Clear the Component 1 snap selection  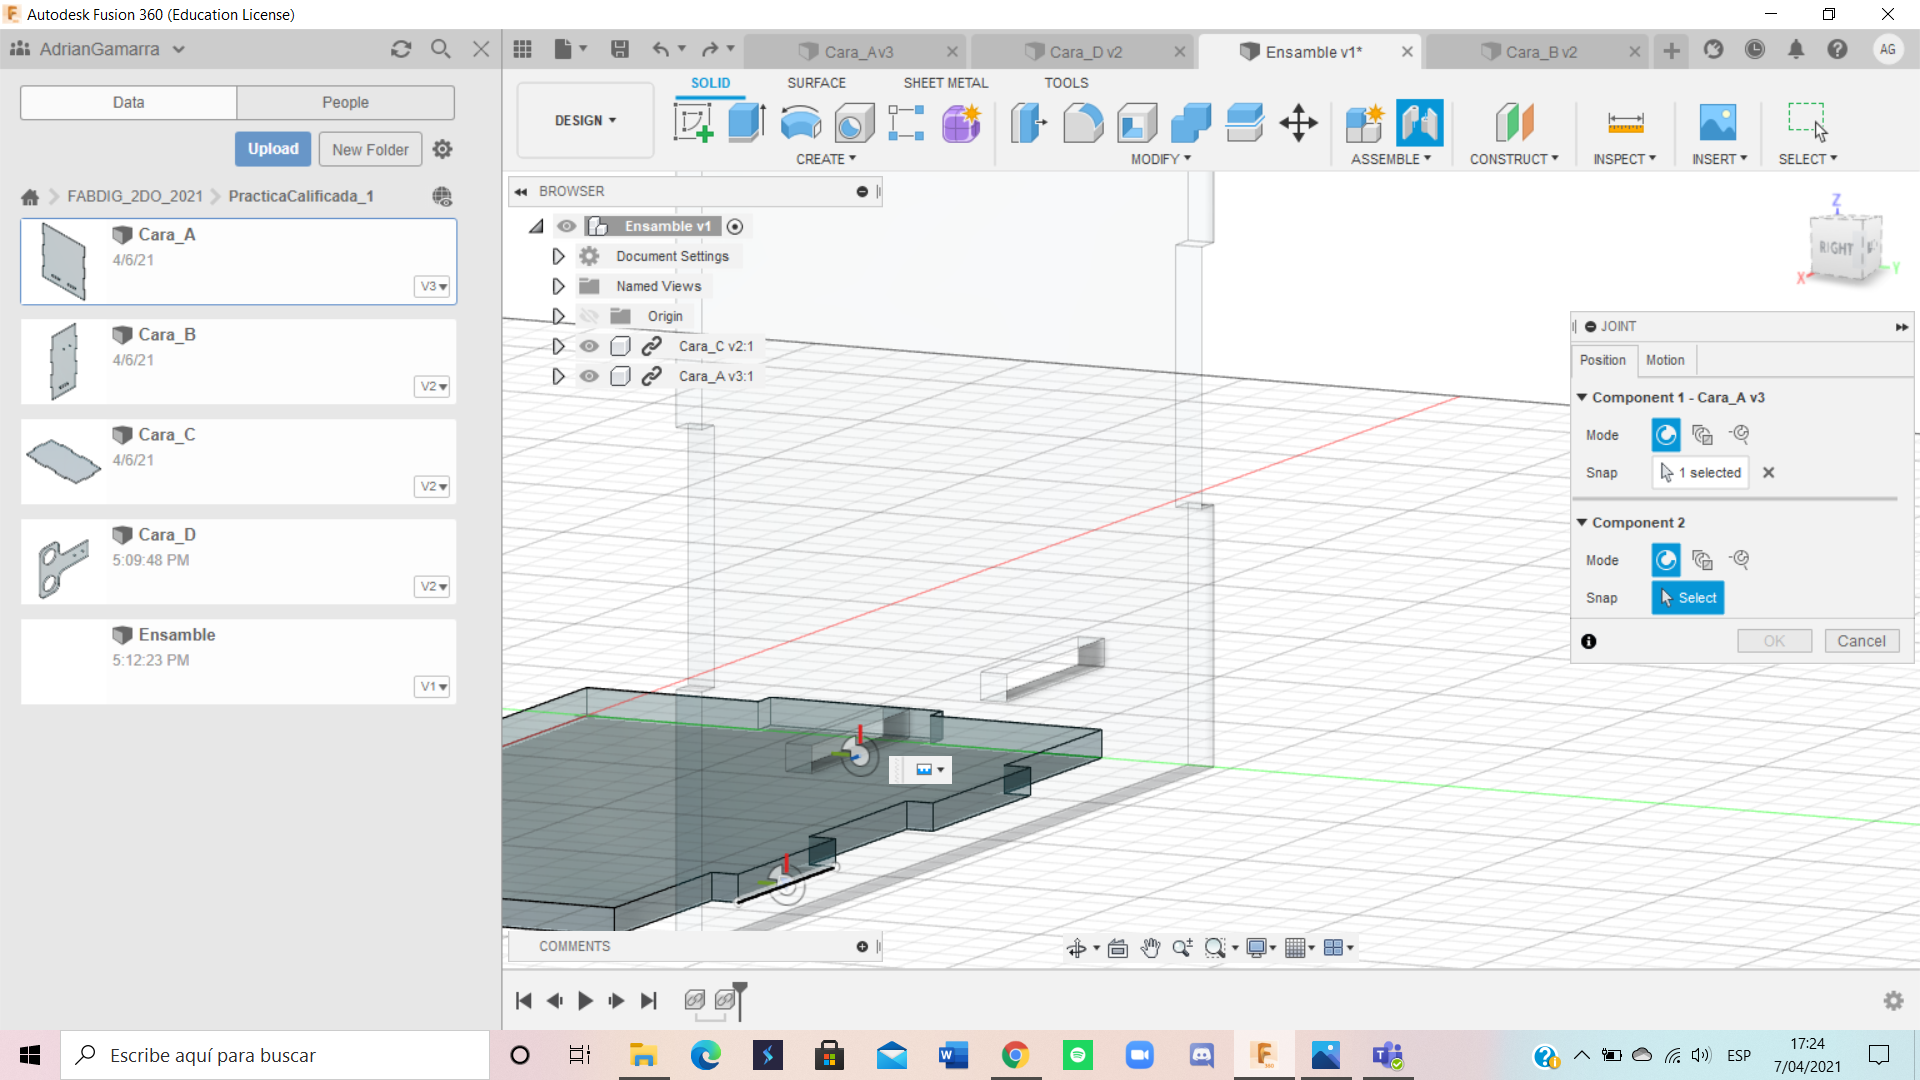1768,473
